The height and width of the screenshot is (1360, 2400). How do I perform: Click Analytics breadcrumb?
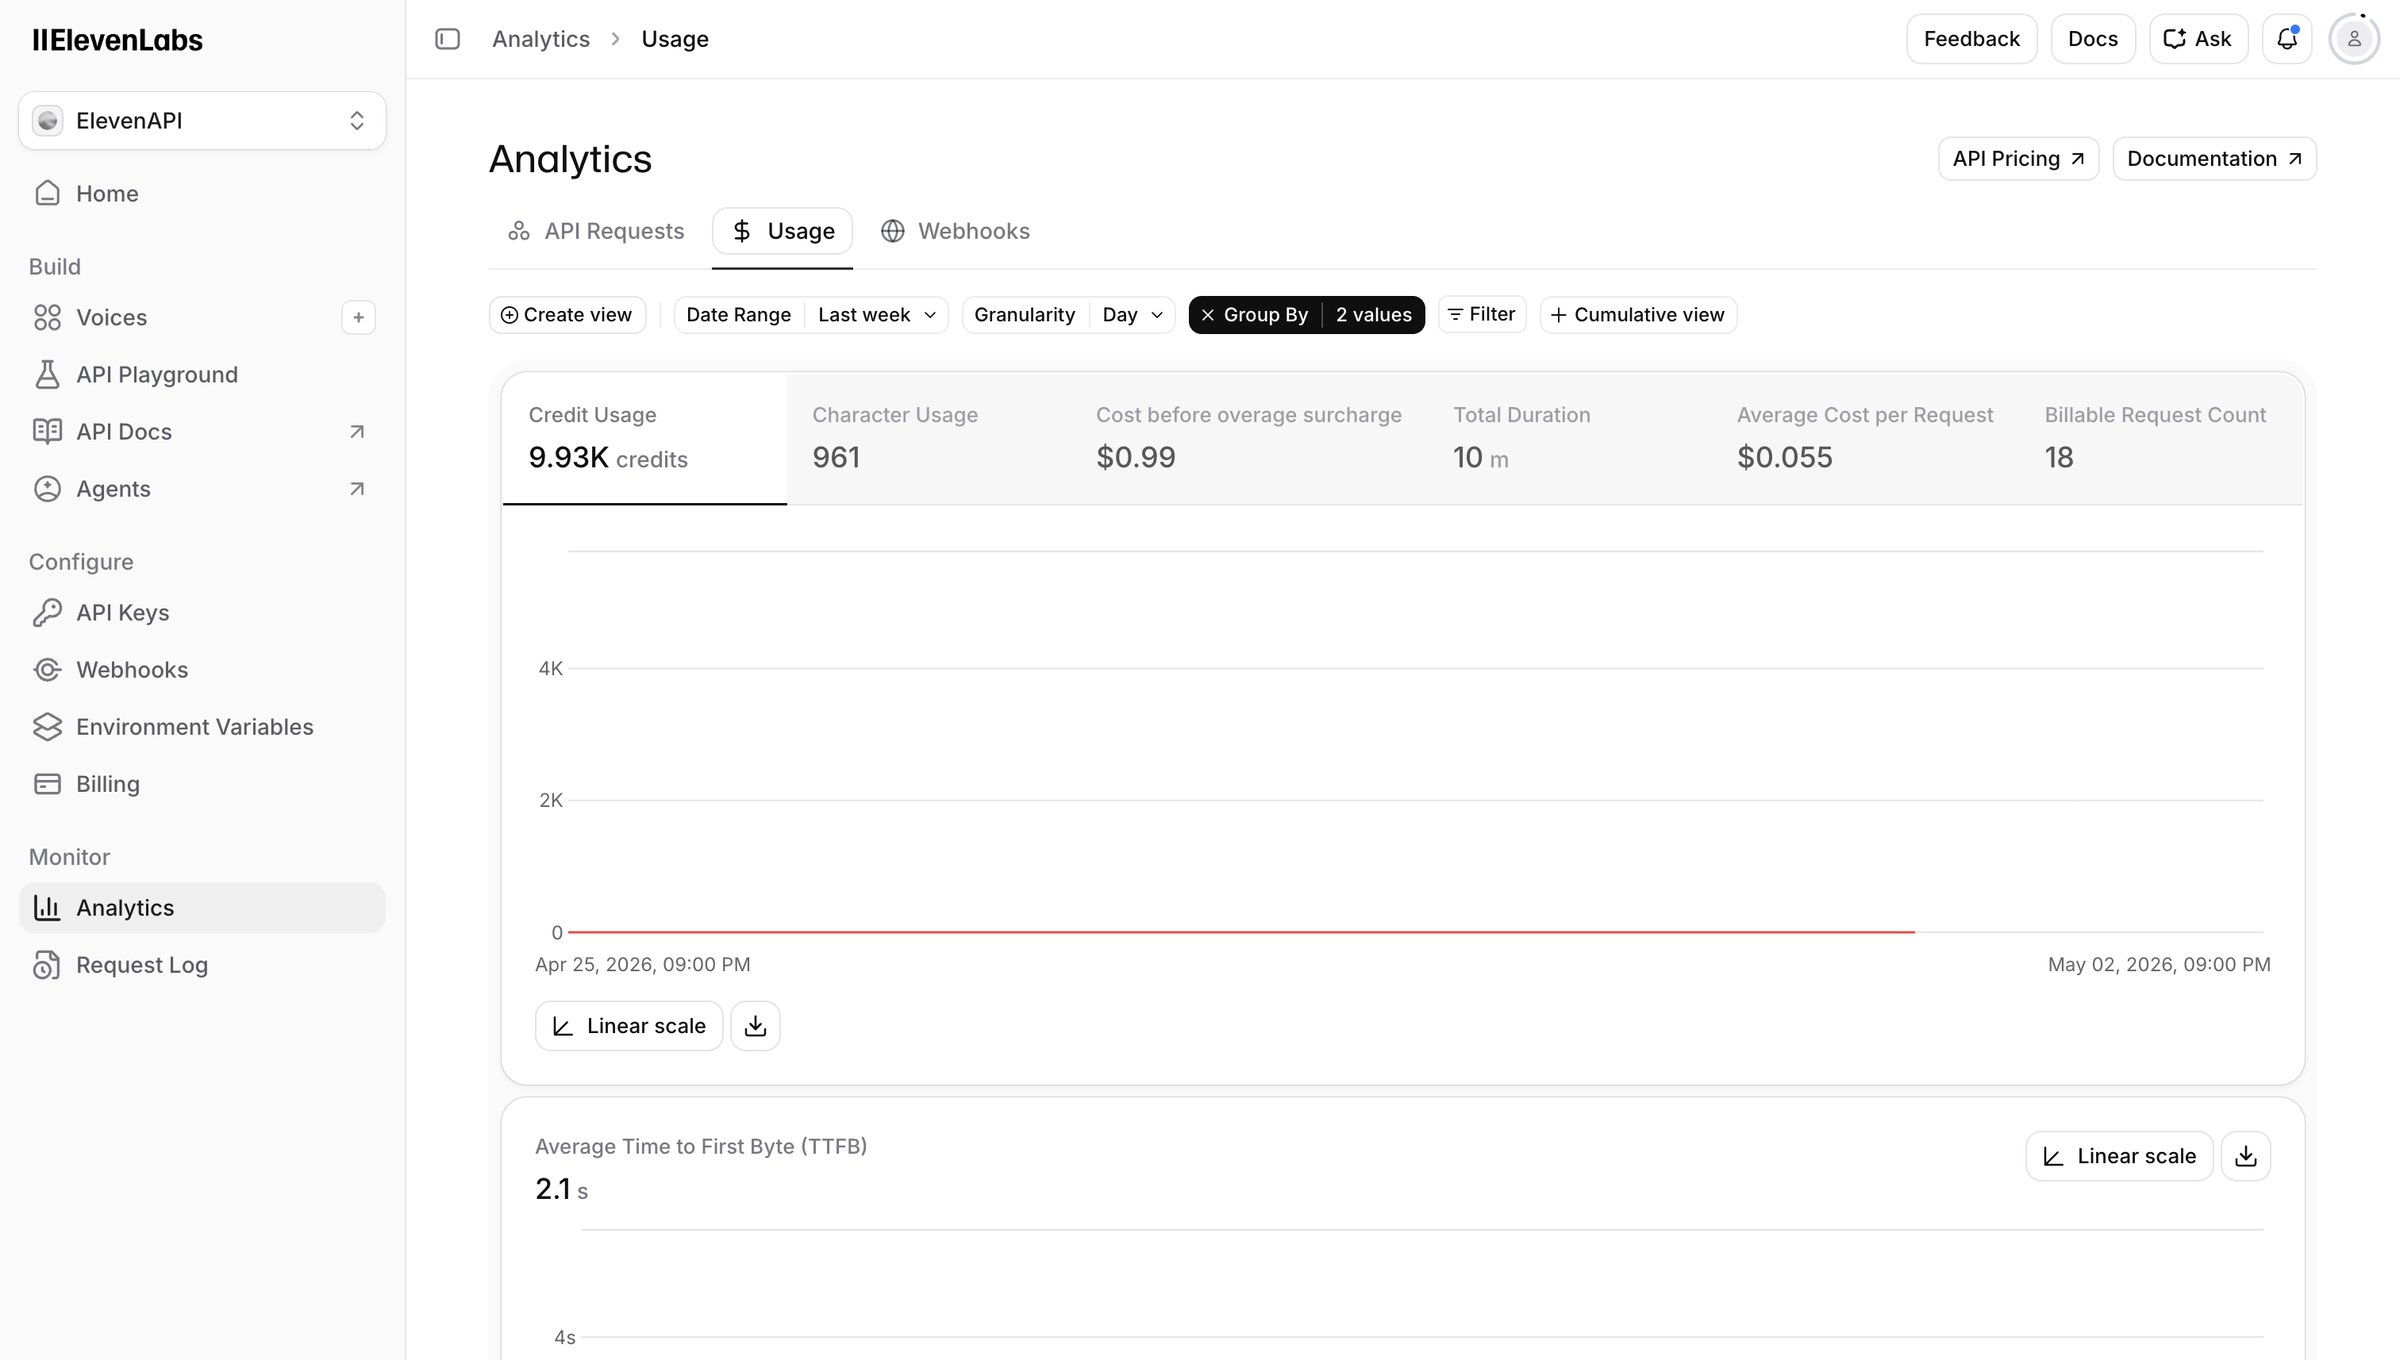pos(541,39)
